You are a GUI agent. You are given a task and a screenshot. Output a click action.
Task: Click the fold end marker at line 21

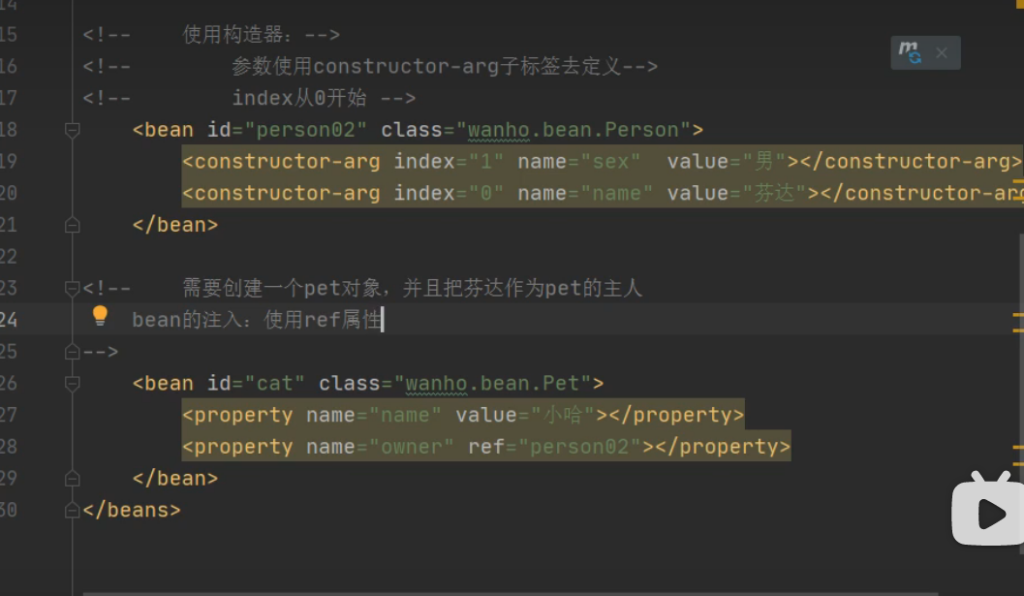72,225
